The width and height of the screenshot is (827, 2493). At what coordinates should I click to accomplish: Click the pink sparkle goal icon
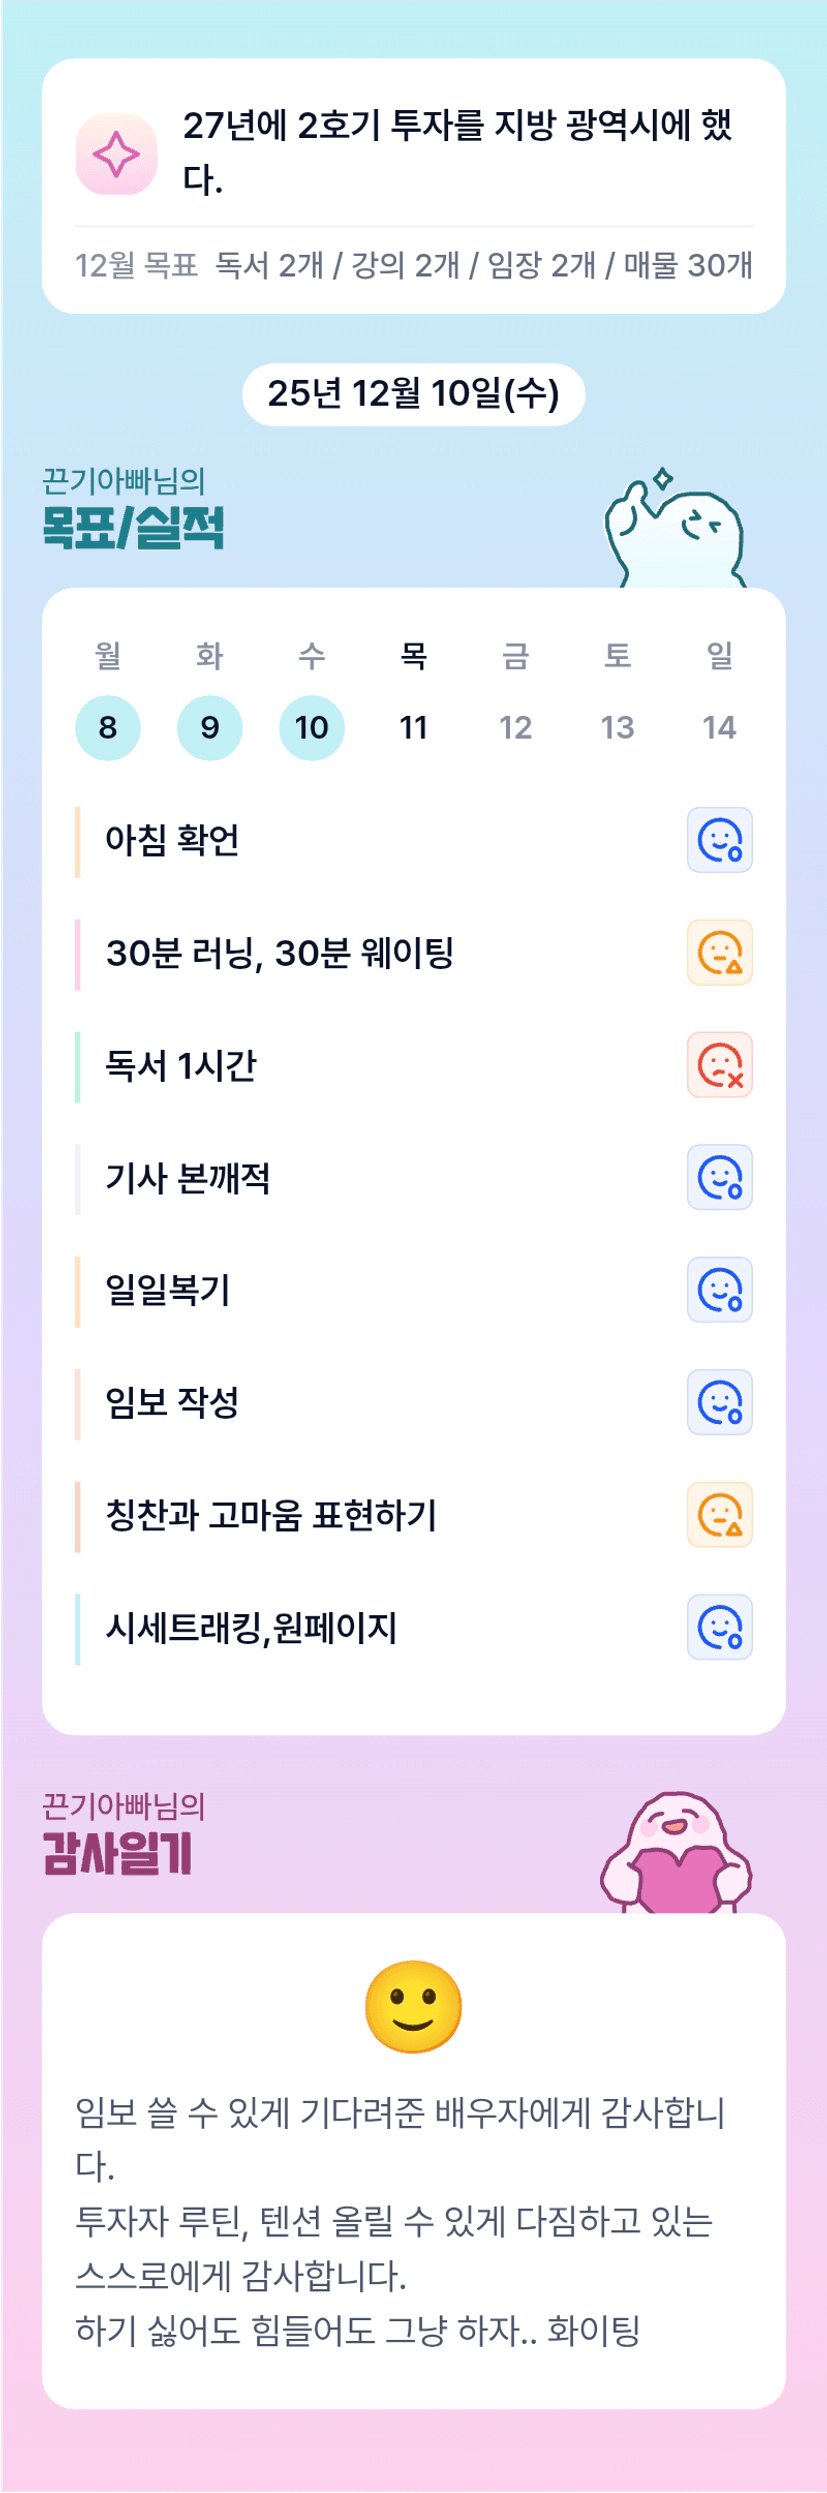click(x=116, y=154)
